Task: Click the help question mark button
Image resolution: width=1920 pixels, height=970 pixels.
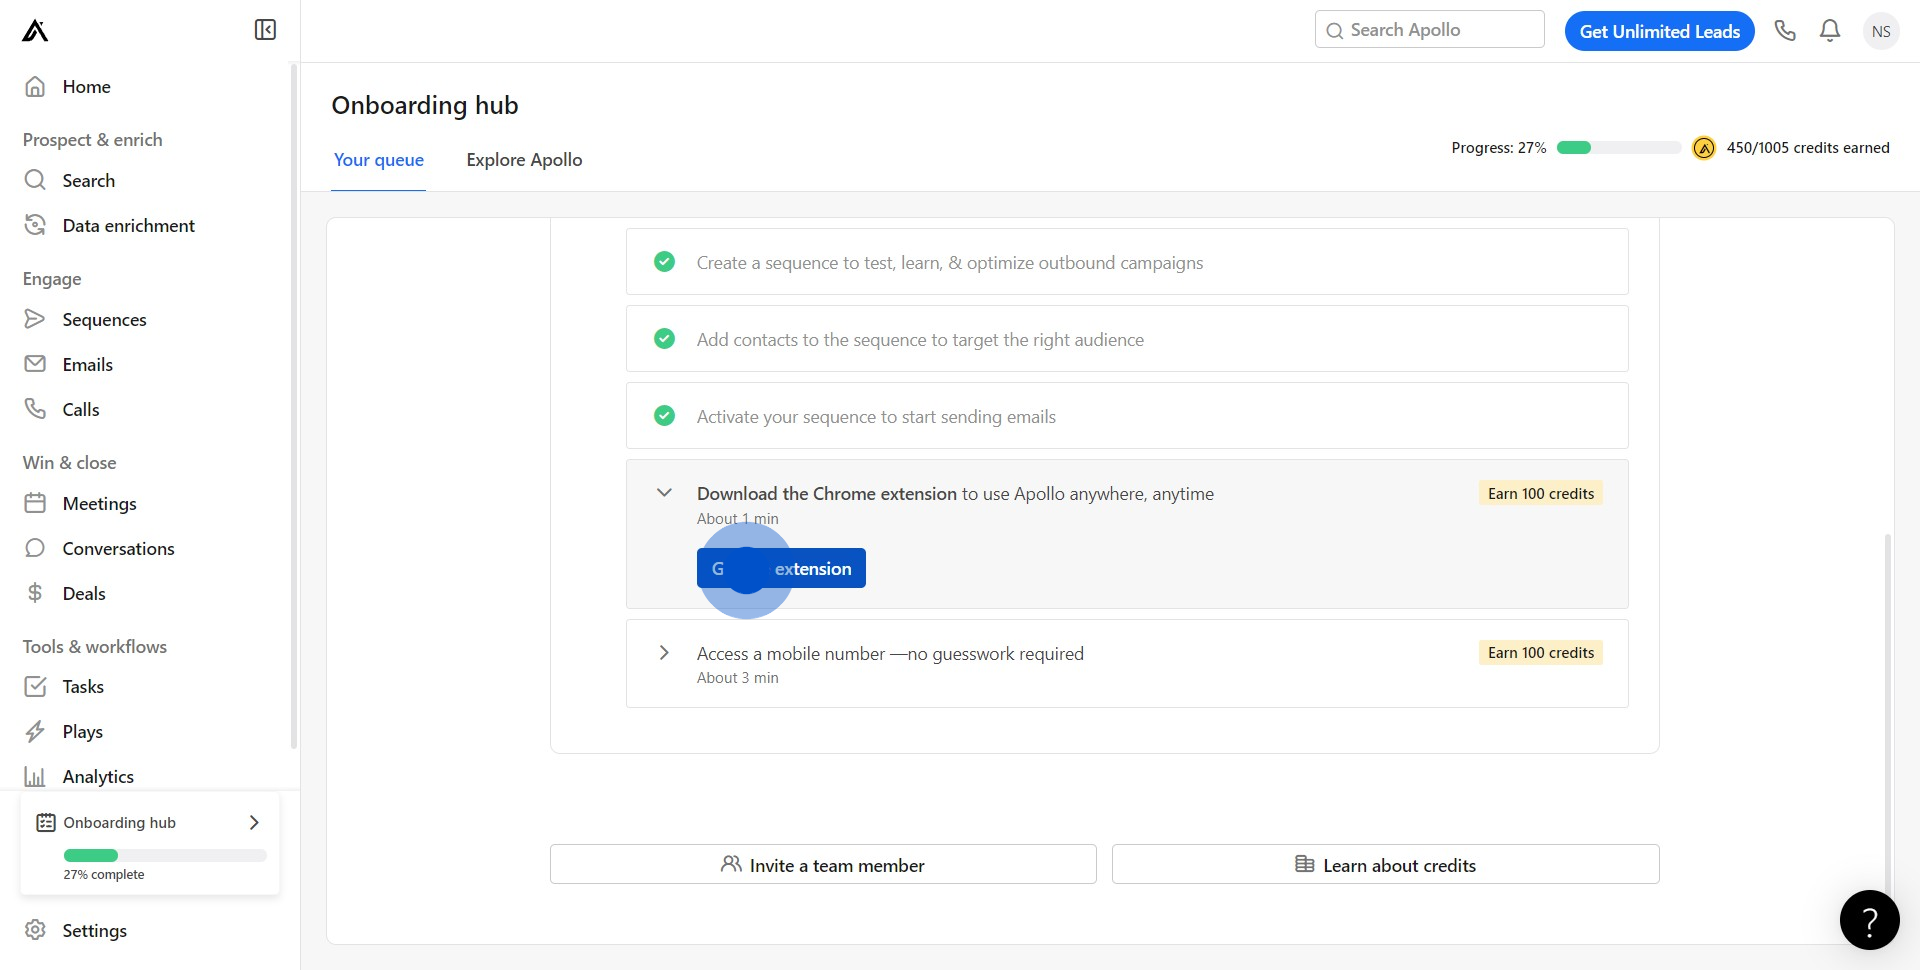Action: (1869, 920)
